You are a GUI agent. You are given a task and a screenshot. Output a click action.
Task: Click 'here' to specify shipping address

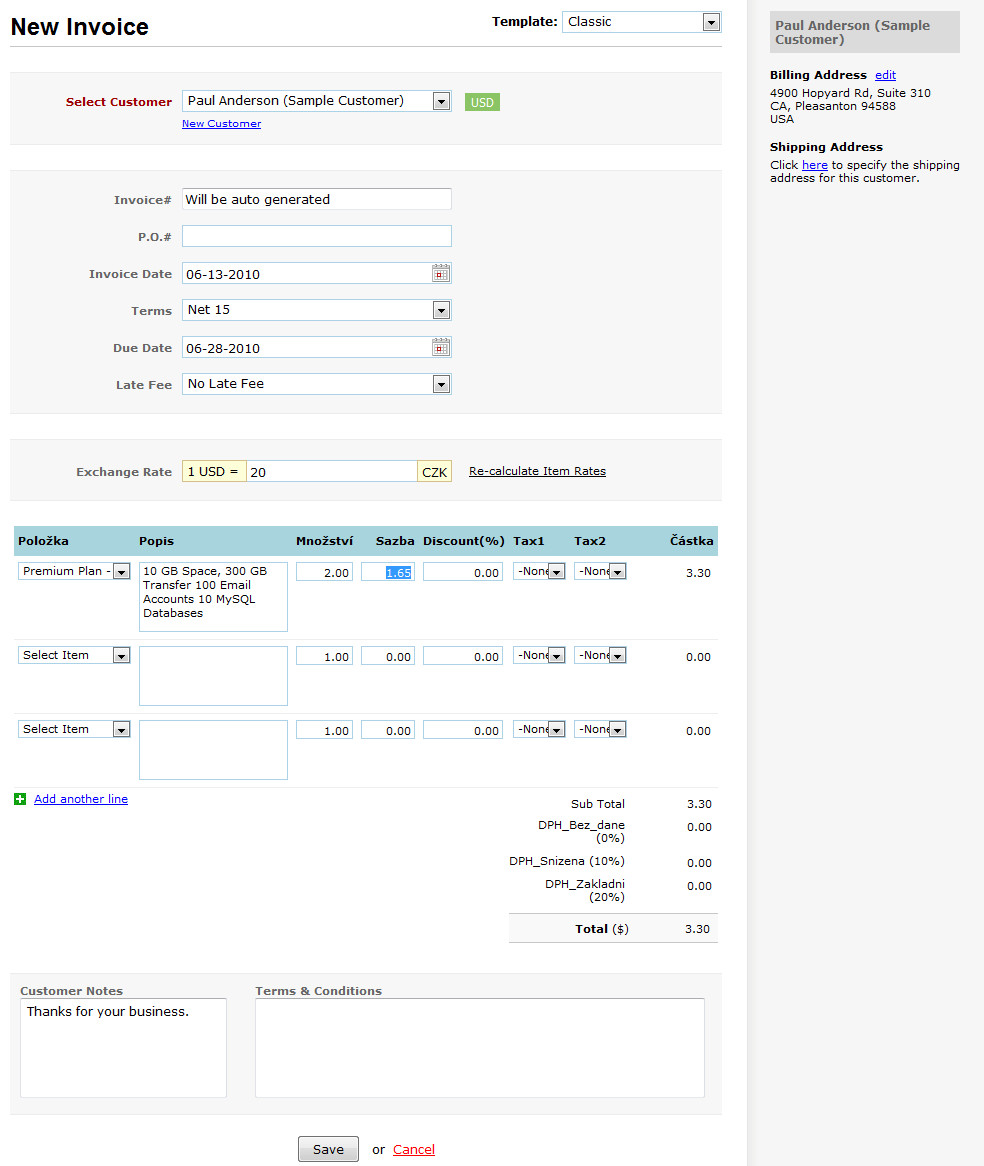[814, 165]
